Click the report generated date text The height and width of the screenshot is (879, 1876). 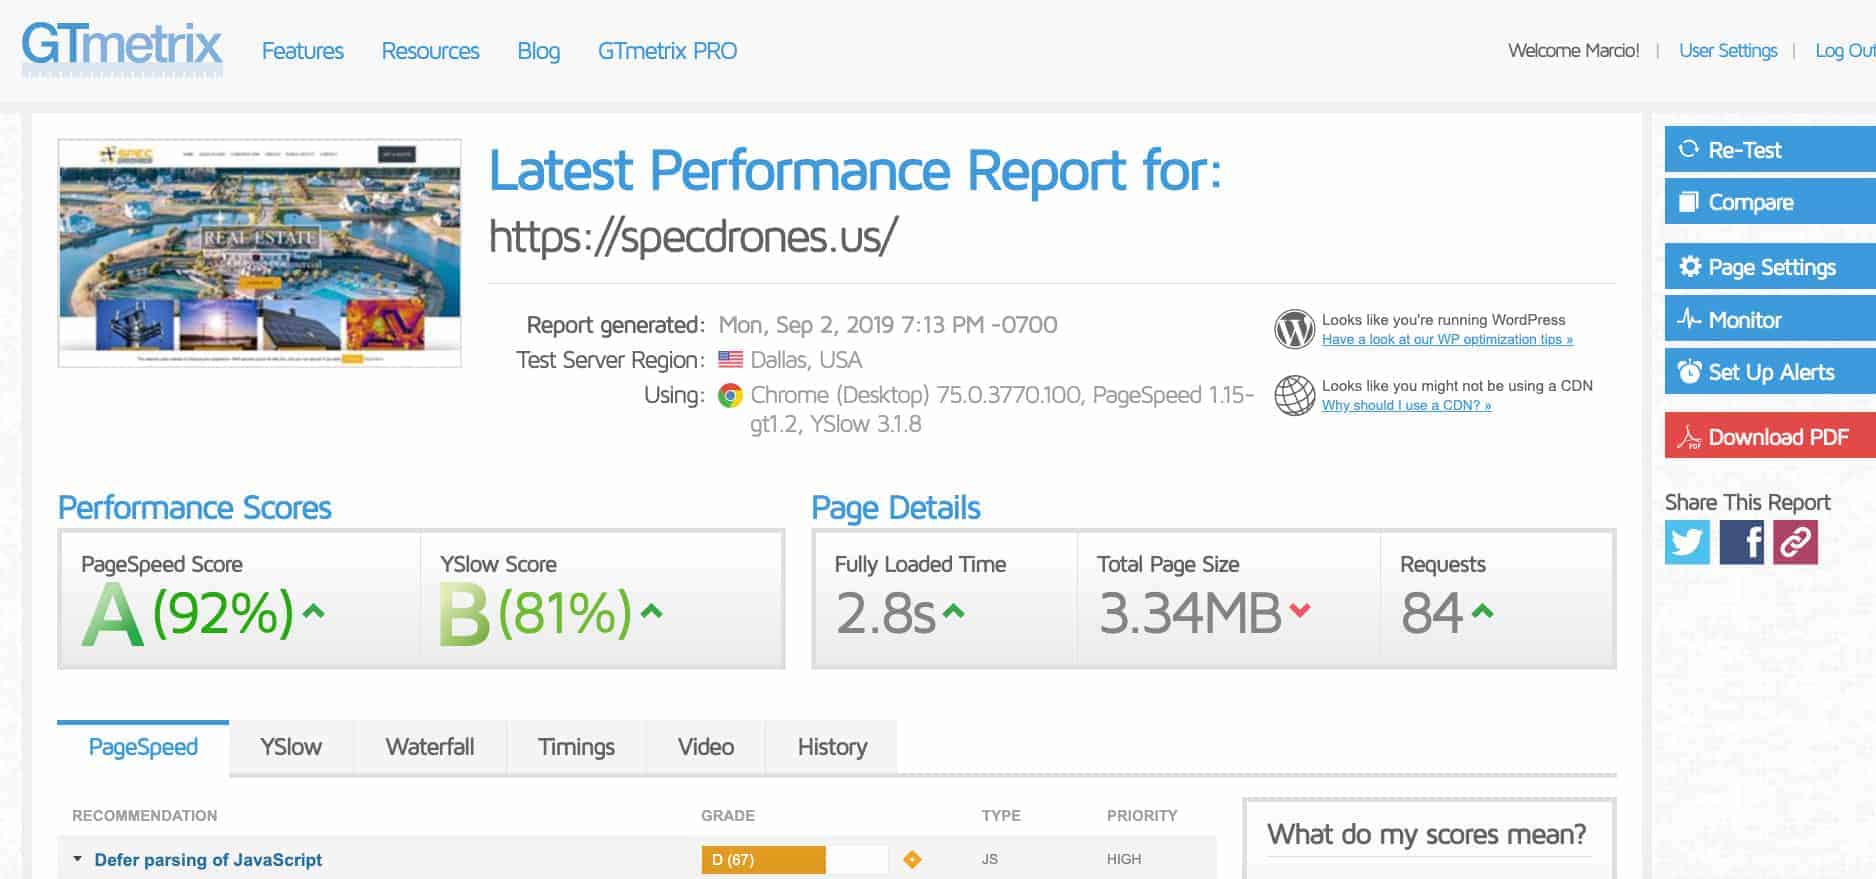pos(888,325)
